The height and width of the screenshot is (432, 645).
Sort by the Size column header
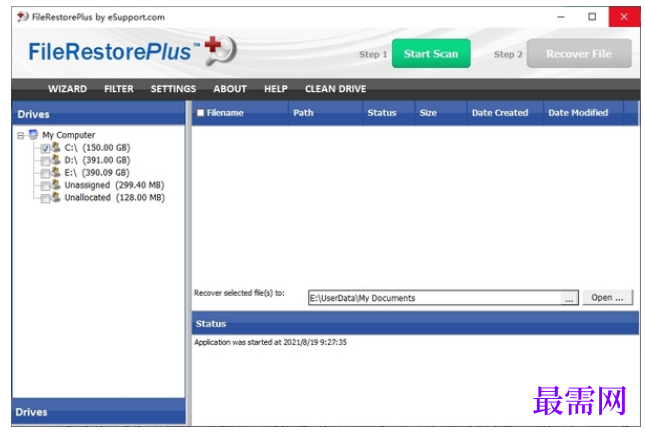tap(441, 113)
